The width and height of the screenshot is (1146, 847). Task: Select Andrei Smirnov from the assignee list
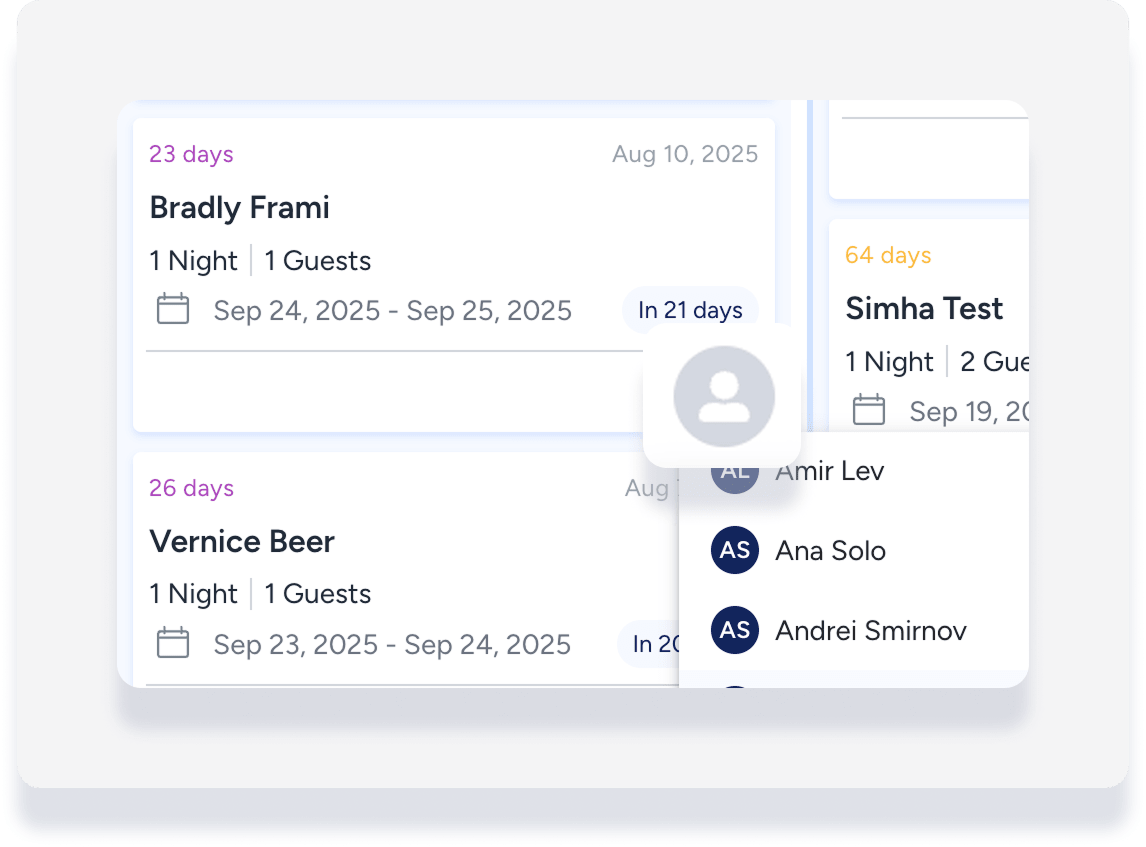[870, 630]
